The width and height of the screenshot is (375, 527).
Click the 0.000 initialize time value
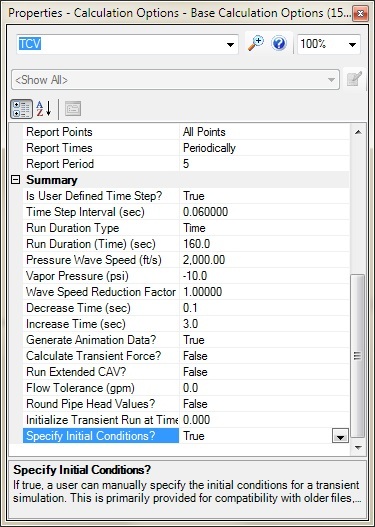197,420
